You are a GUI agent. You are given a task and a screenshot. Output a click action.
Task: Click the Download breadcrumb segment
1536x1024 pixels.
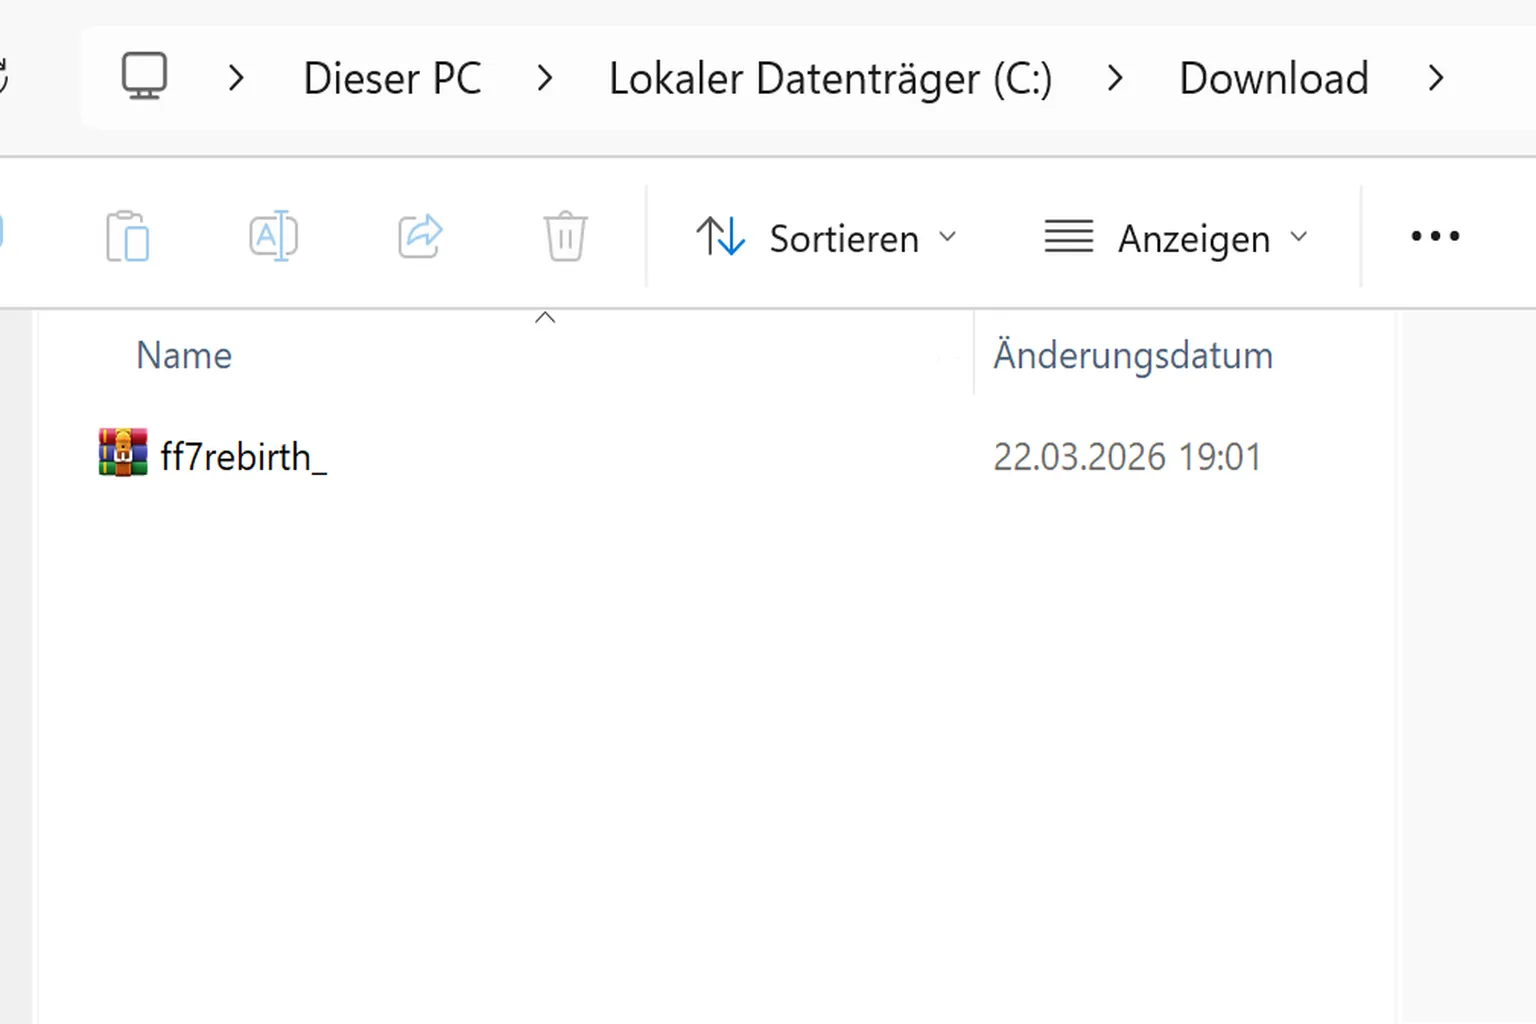(1274, 78)
